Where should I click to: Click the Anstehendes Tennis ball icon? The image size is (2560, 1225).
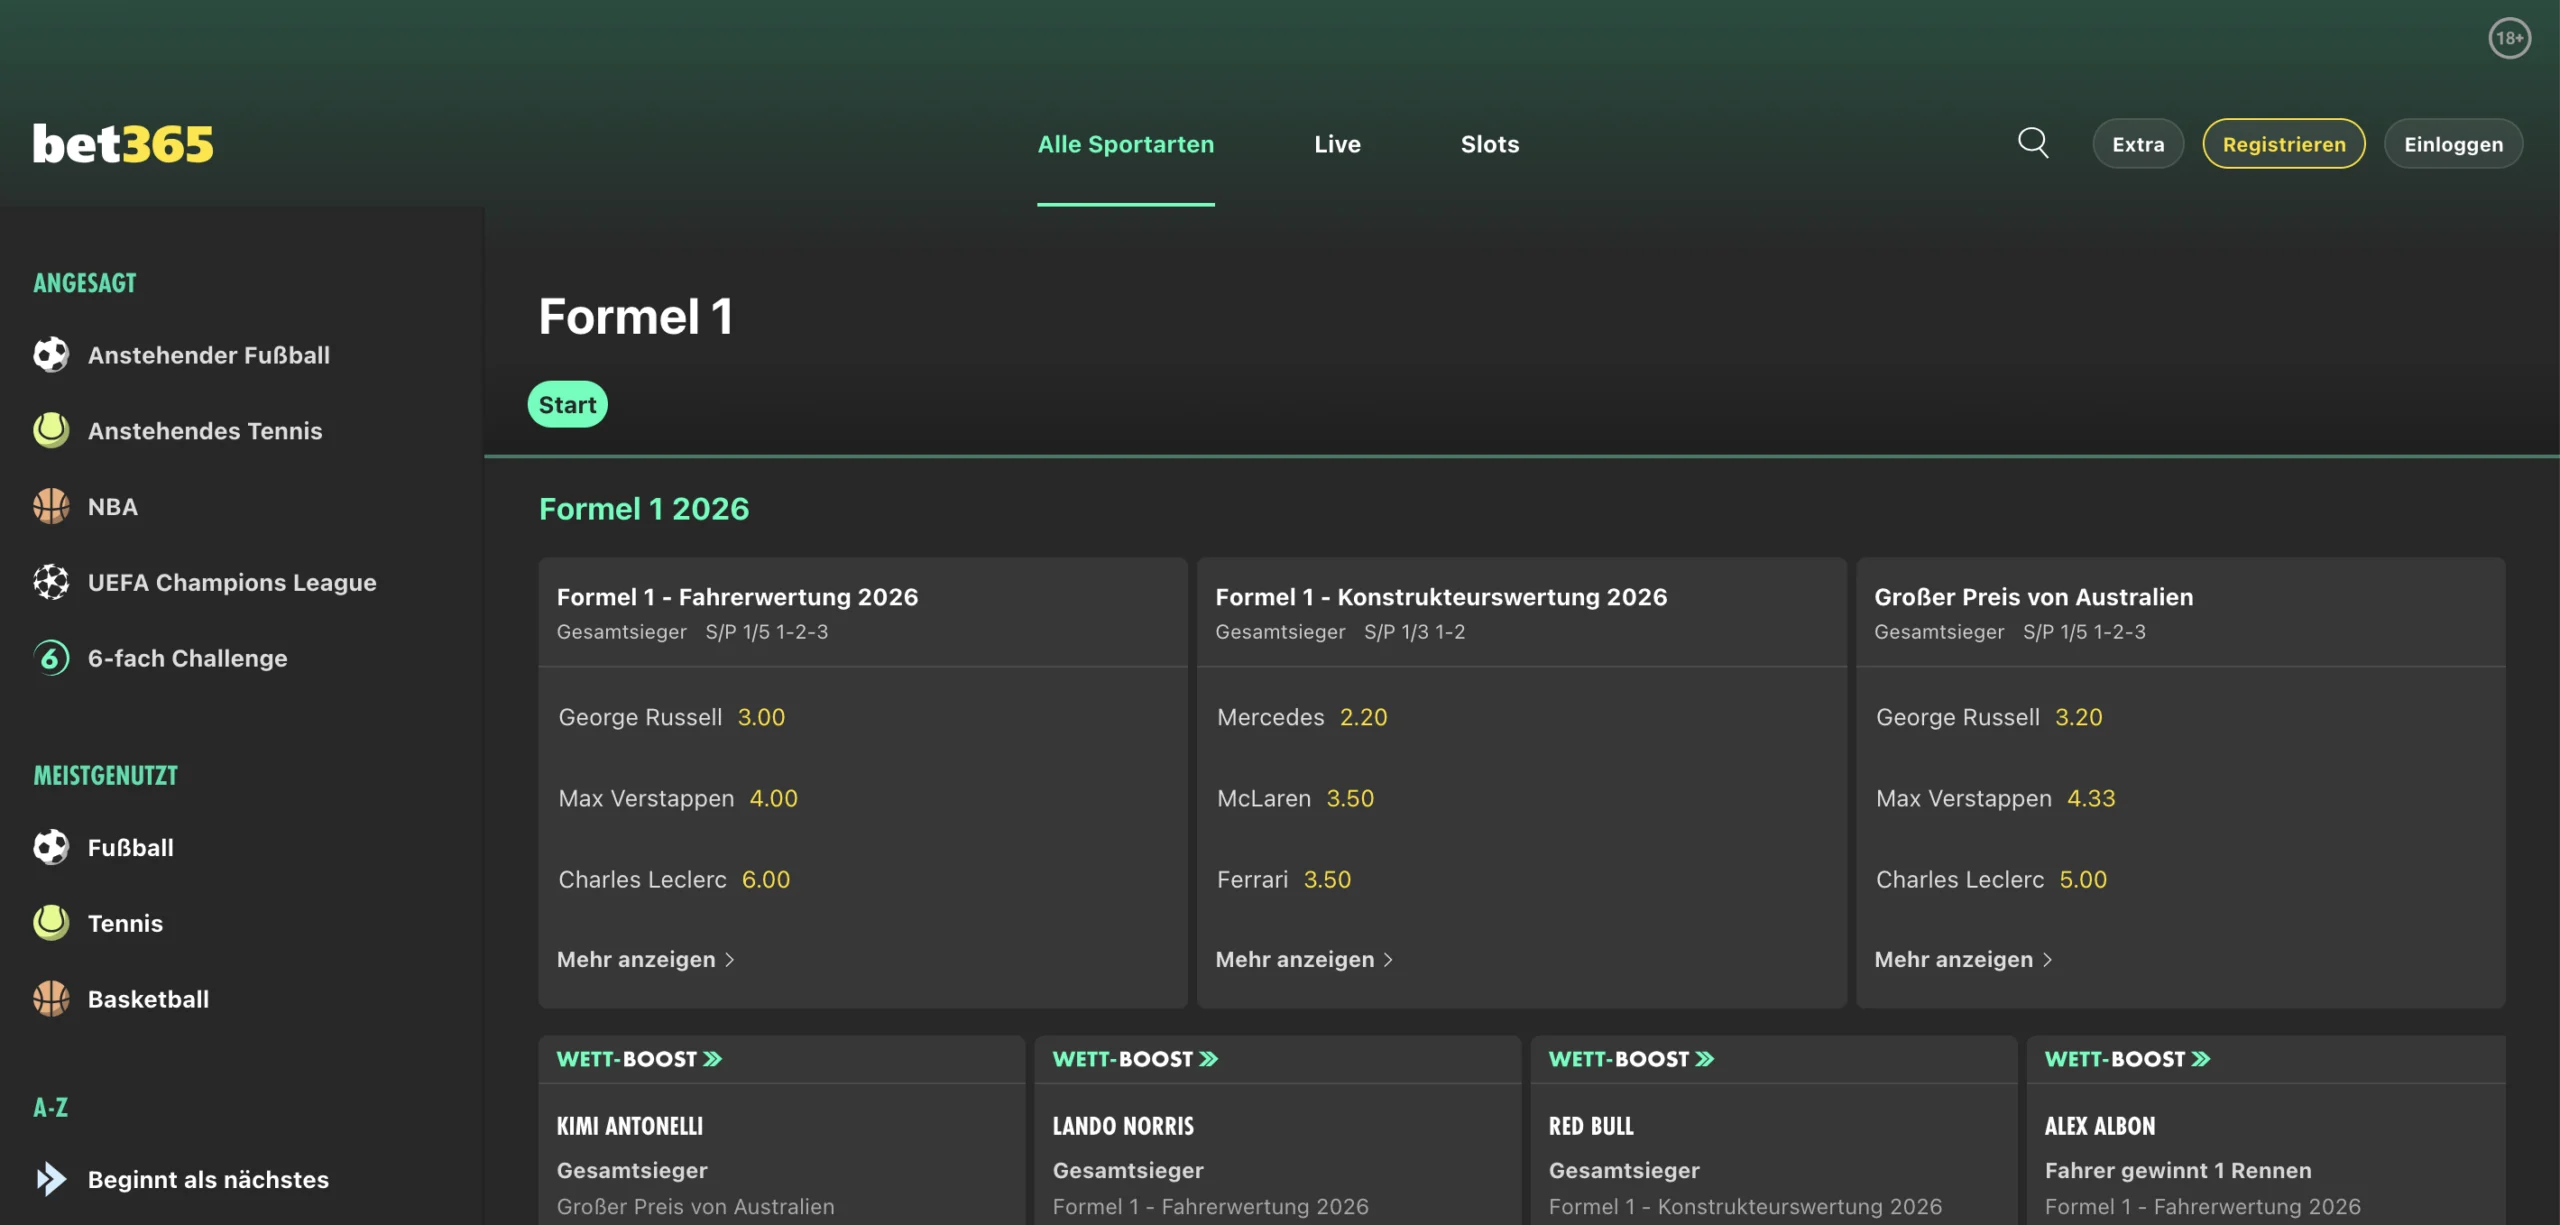(x=51, y=431)
